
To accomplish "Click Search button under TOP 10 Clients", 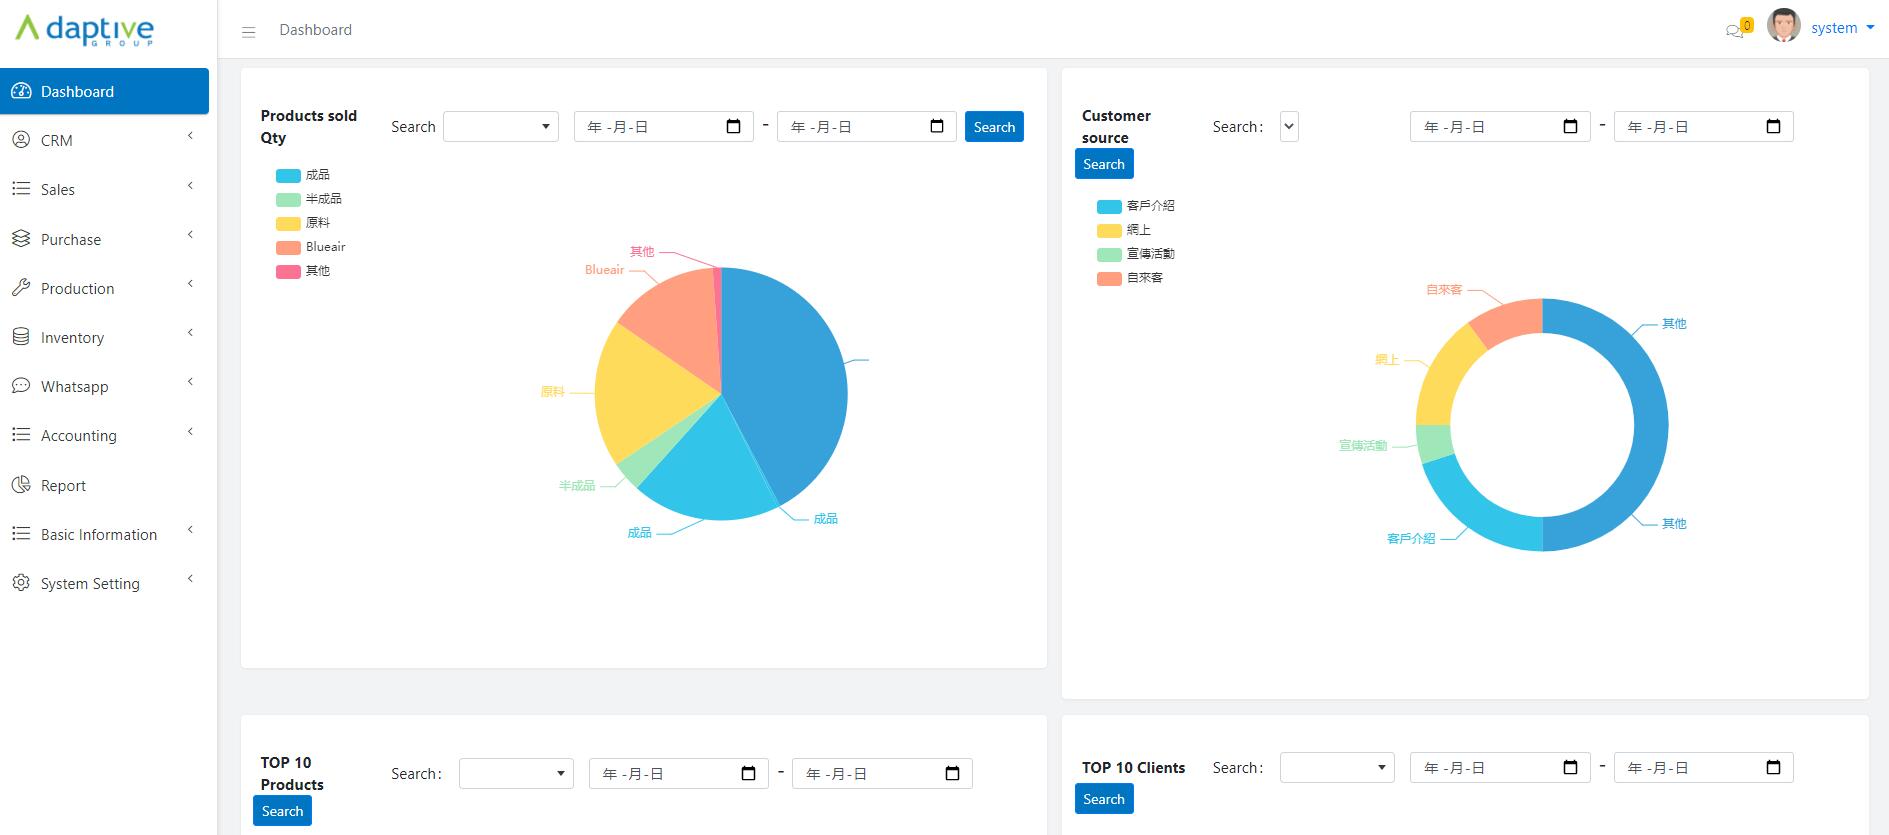I will (x=1104, y=799).
